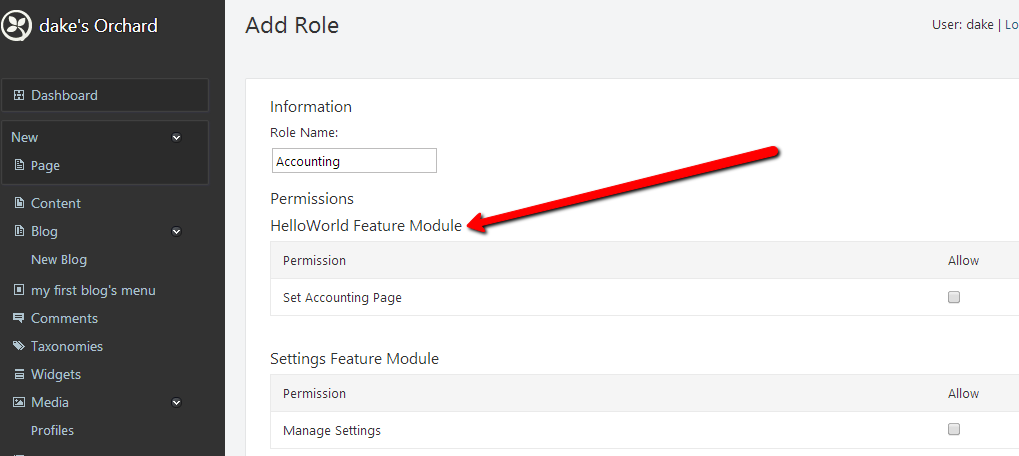Open my first blog's menu item

[x=93, y=290]
